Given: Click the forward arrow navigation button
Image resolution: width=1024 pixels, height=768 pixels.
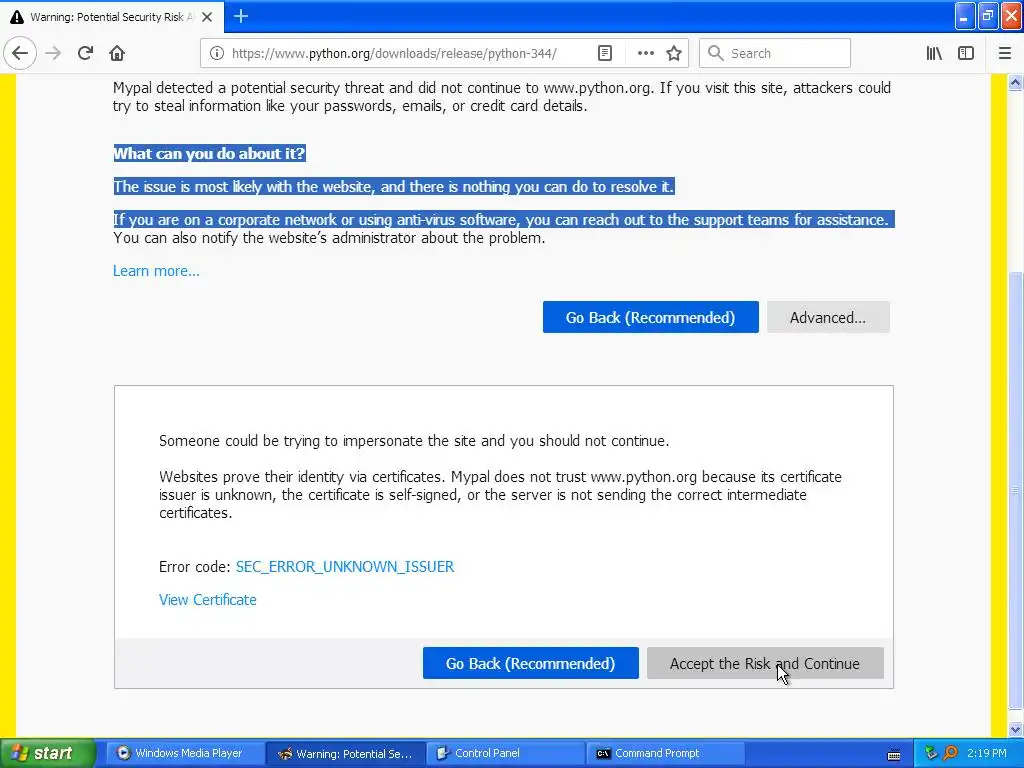Looking at the screenshot, I should click(53, 53).
